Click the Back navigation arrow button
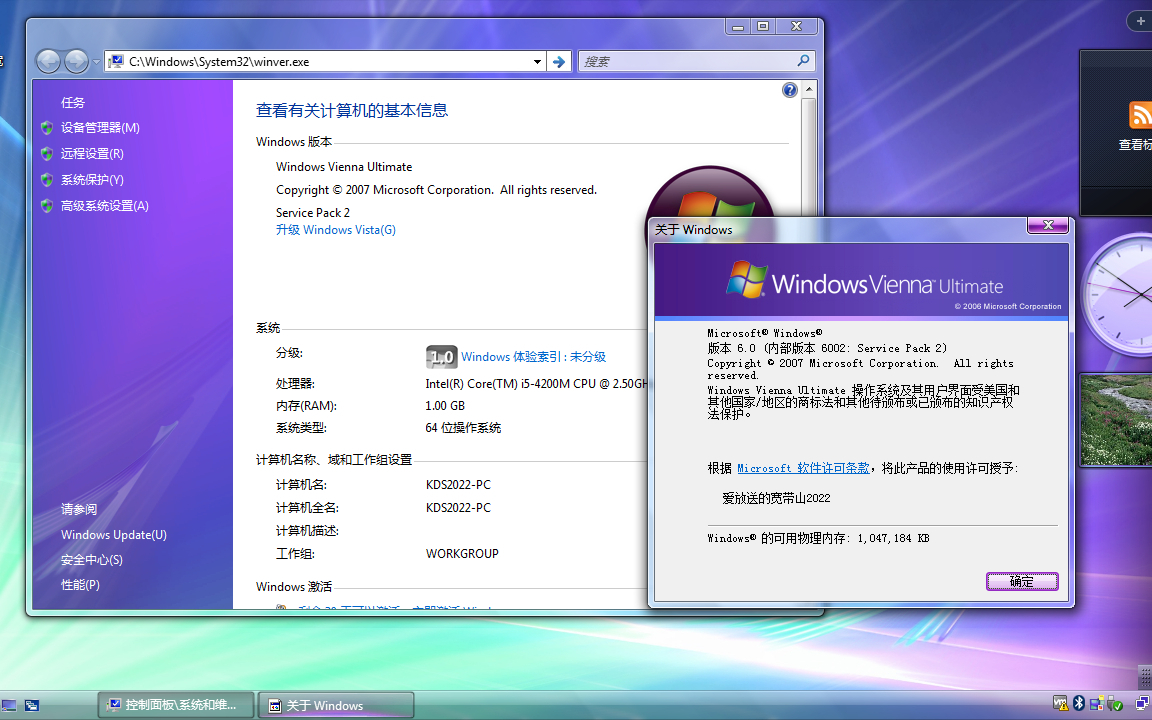 pos(48,62)
